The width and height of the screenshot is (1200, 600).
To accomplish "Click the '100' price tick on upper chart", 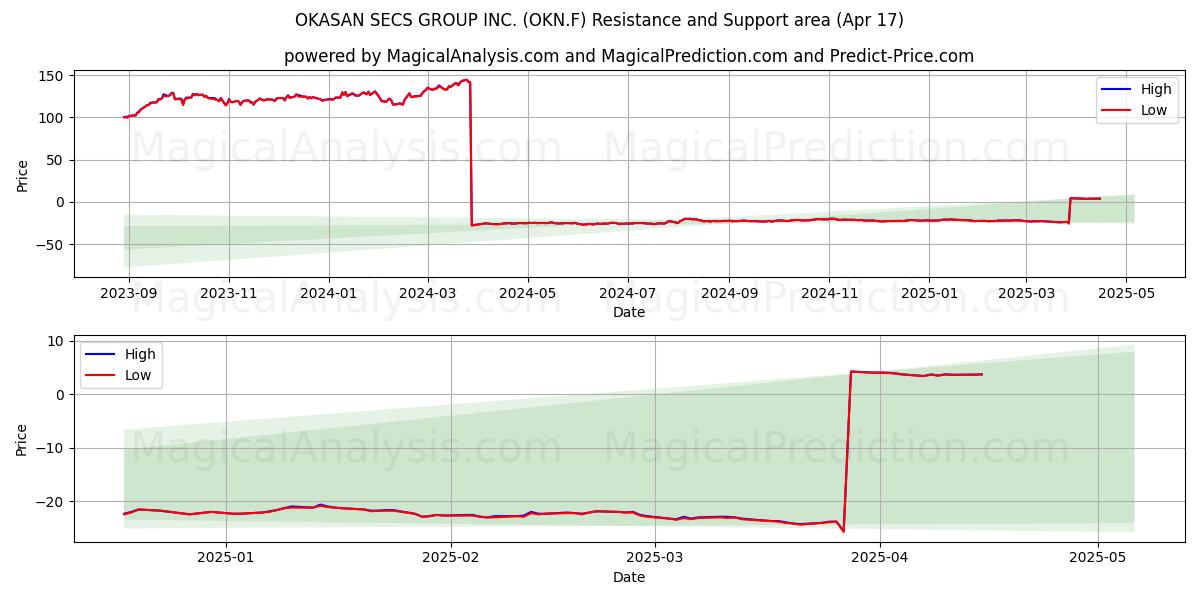I will pyautogui.click(x=52, y=118).
